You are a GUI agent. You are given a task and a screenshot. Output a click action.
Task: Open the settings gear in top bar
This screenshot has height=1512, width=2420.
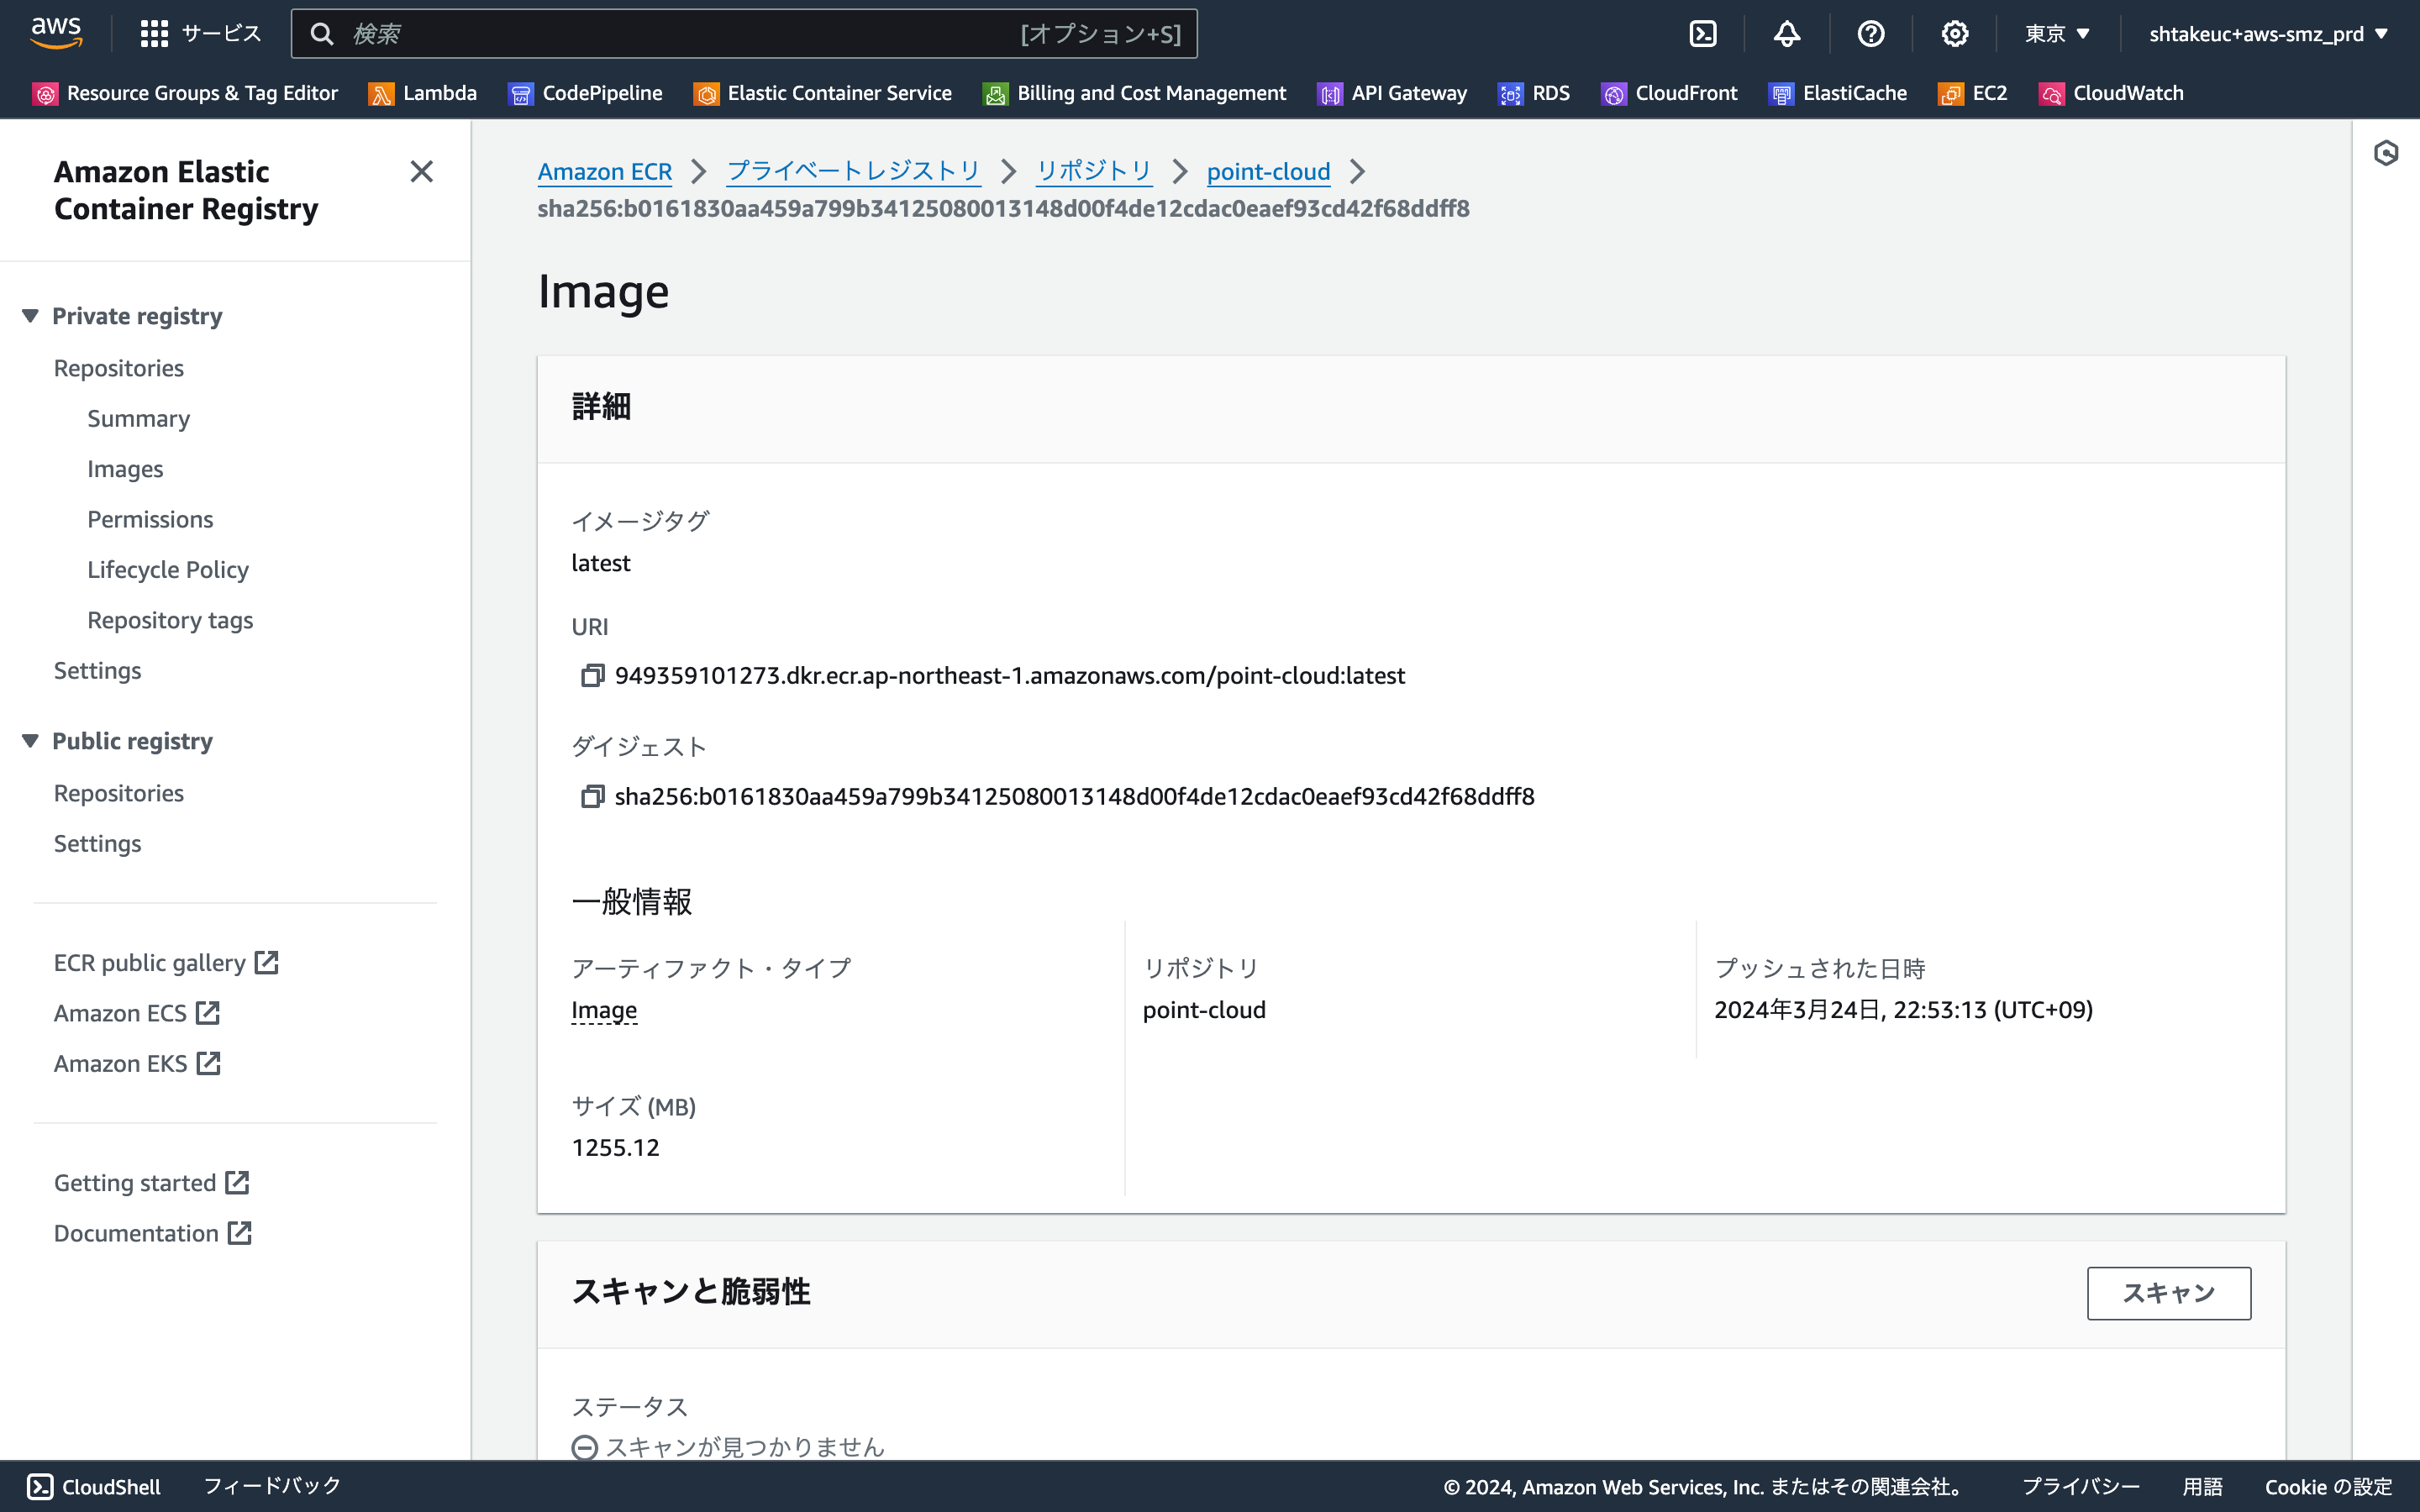[1955, 34]
